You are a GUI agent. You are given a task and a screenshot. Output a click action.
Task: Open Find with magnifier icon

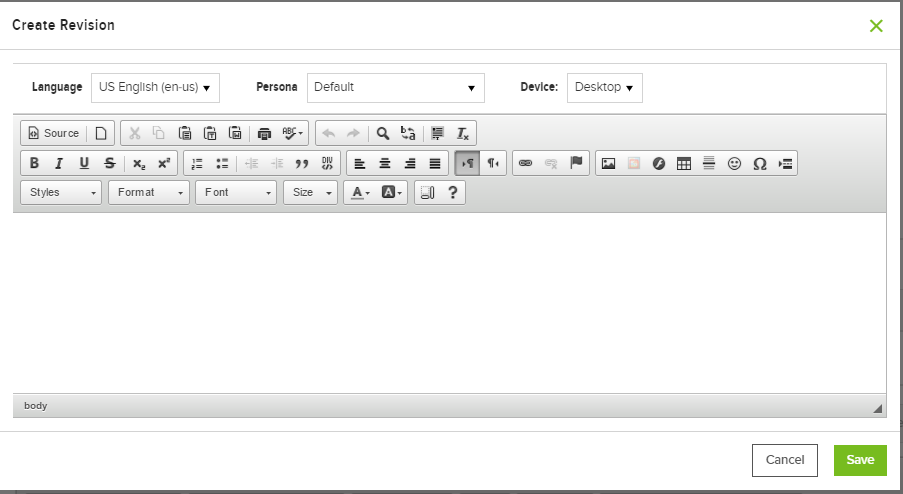[x=383, y=133]
